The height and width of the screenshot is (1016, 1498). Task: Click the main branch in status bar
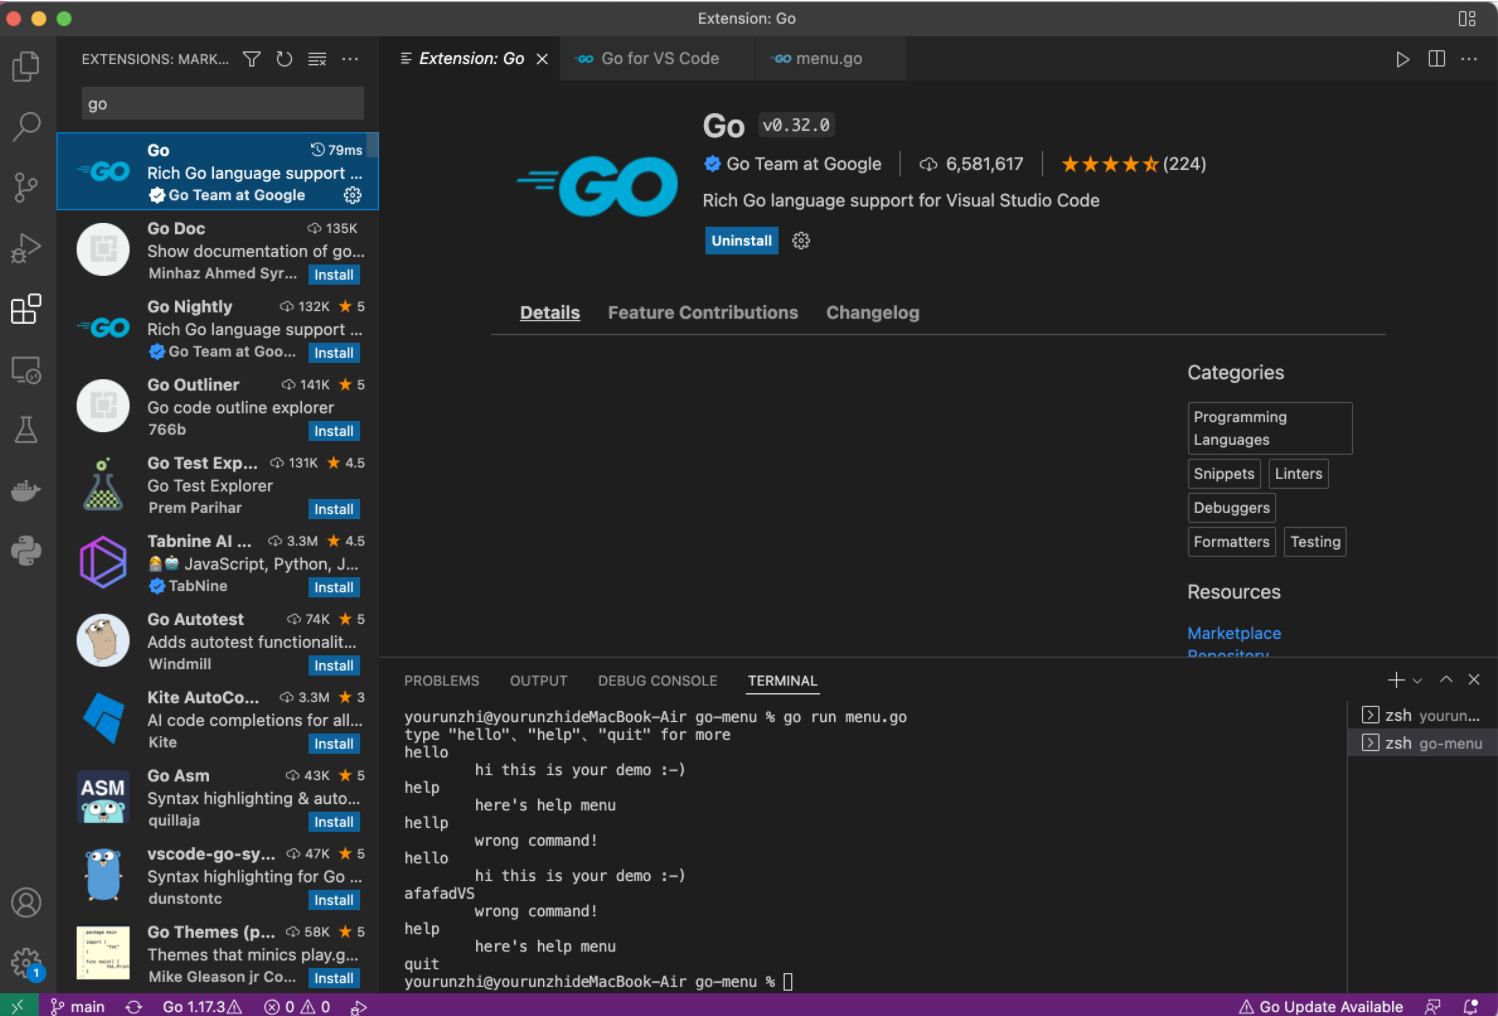tap(78, 1006)
